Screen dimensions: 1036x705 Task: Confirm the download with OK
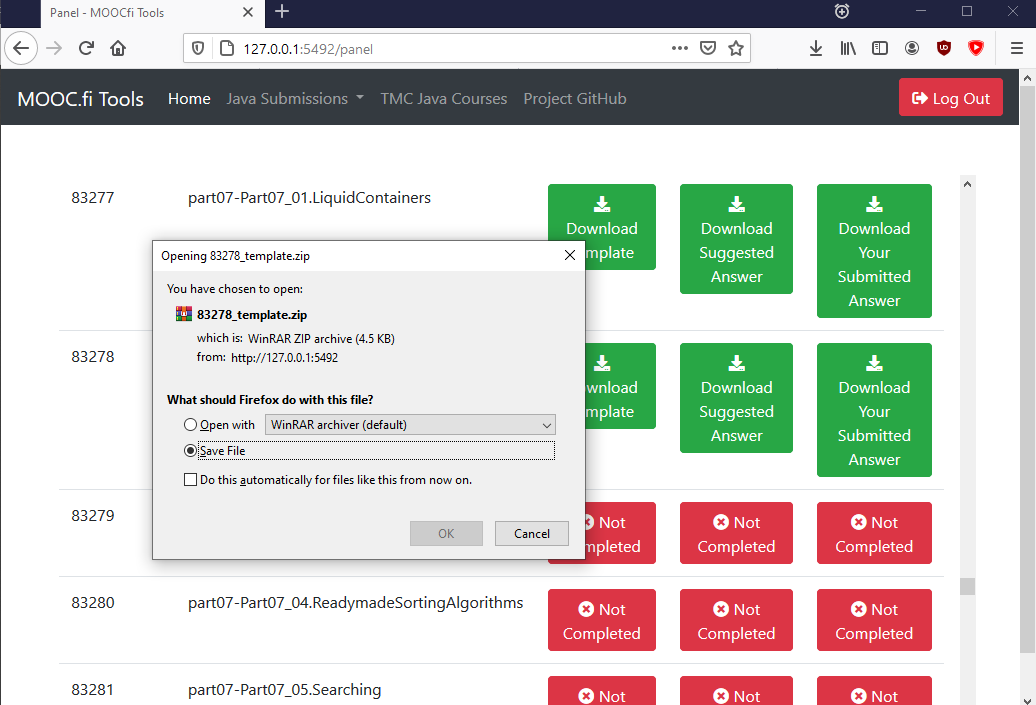point(446,533)
